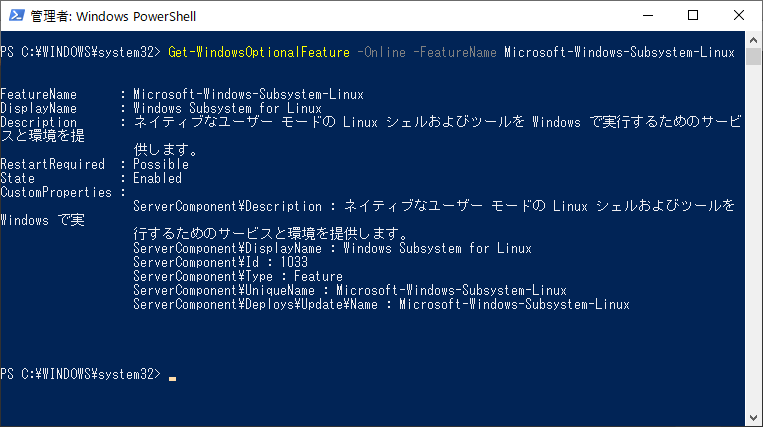Click the ServerComponent Type Feature line
This screenshot has height=427, width=763.
click(x=238, y=277)
